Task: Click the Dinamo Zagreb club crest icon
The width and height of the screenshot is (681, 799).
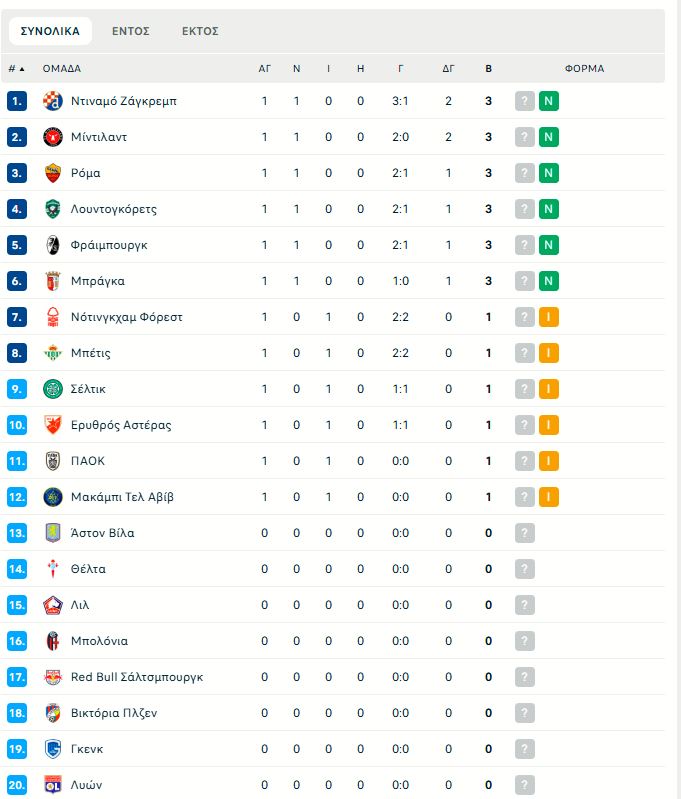Action: point(53,101)
